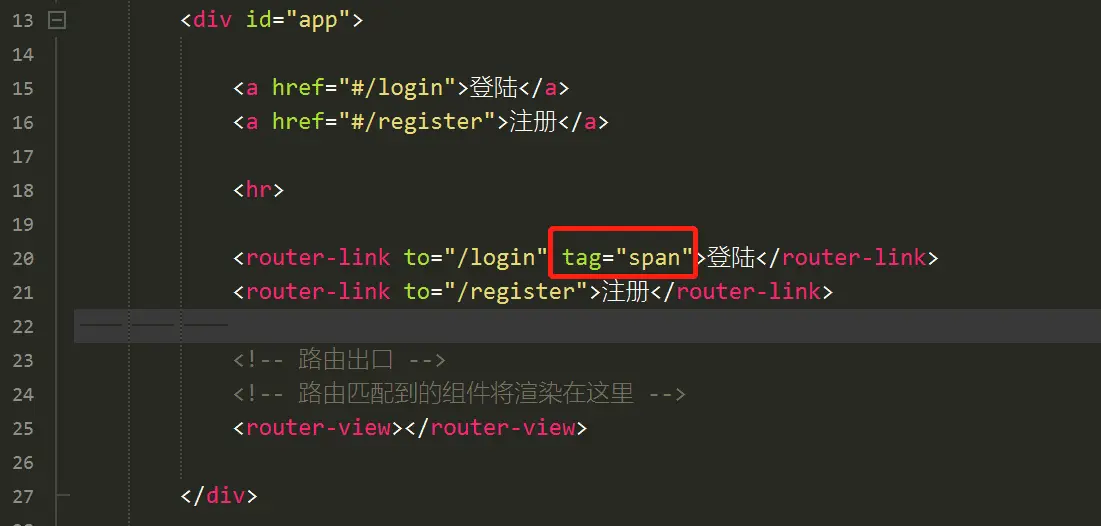
Task: Click 注册 text inside second router-link
Action: pyautogui.click(x=626, y=292)
